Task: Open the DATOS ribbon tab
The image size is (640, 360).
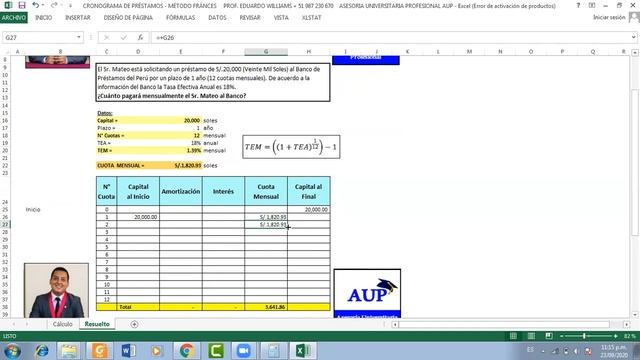Action: coord(217,18)
